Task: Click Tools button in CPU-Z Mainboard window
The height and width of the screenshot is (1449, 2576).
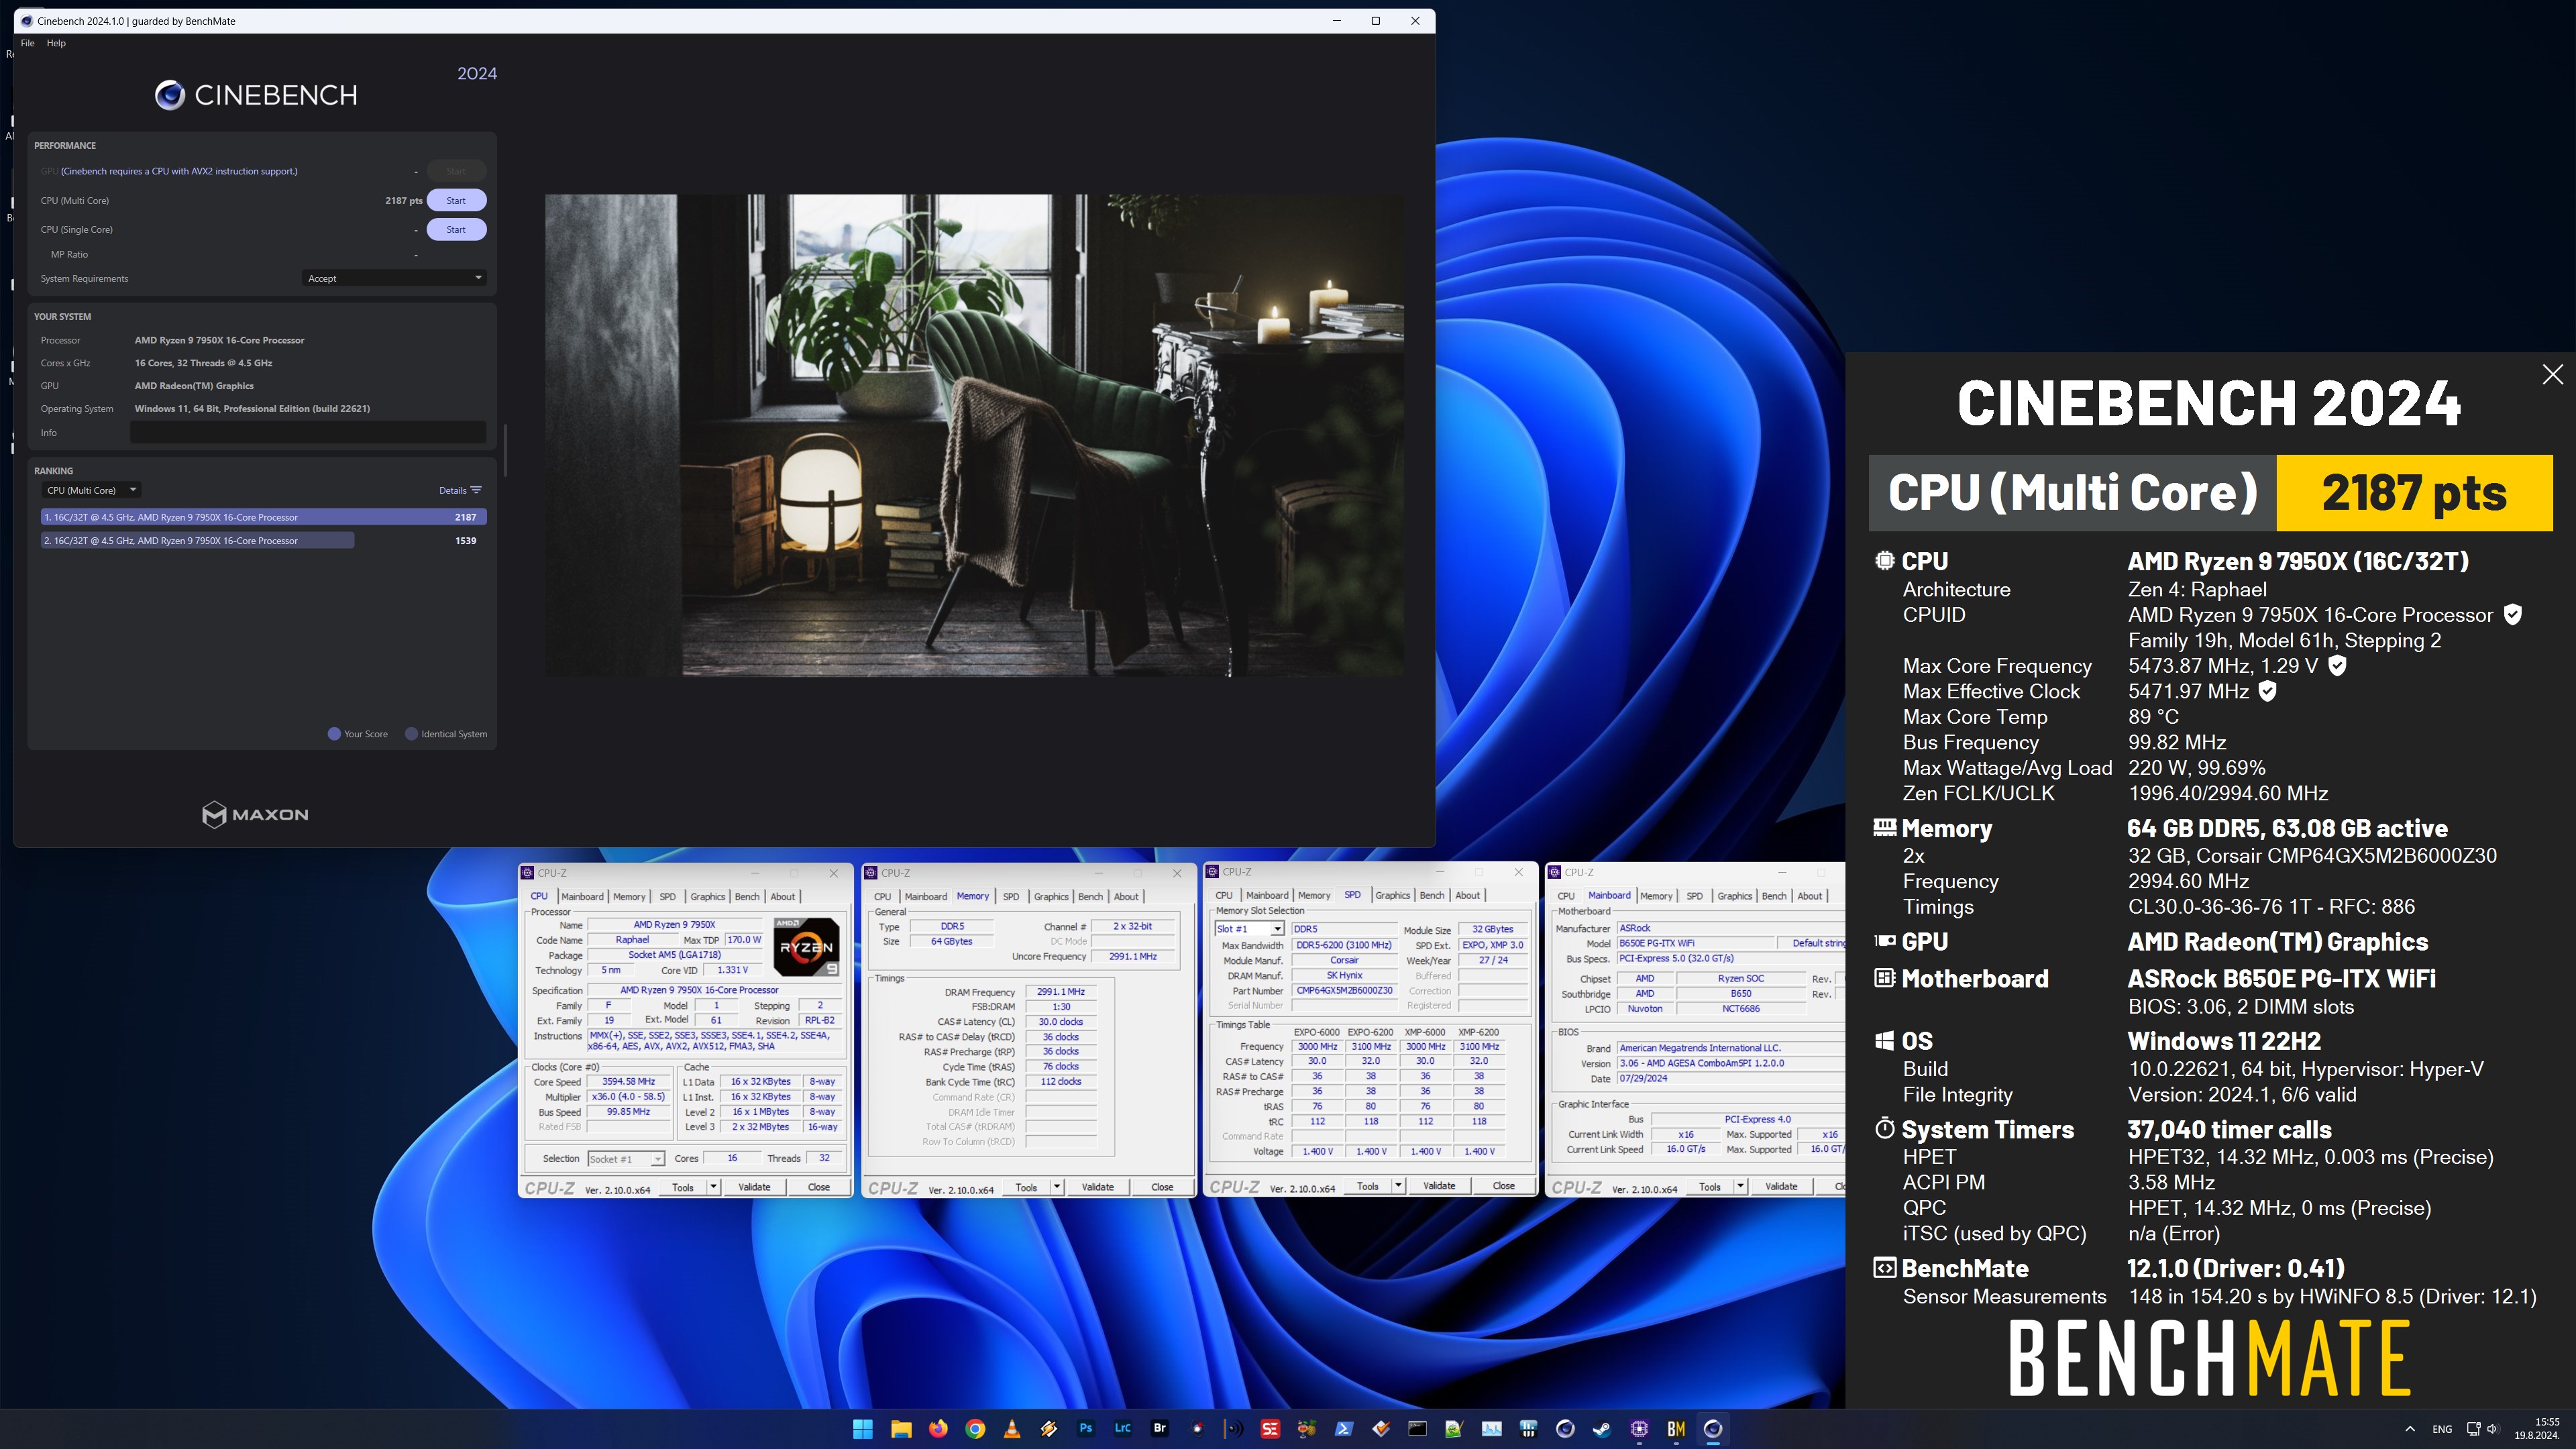Action: click(1710, 1187)
